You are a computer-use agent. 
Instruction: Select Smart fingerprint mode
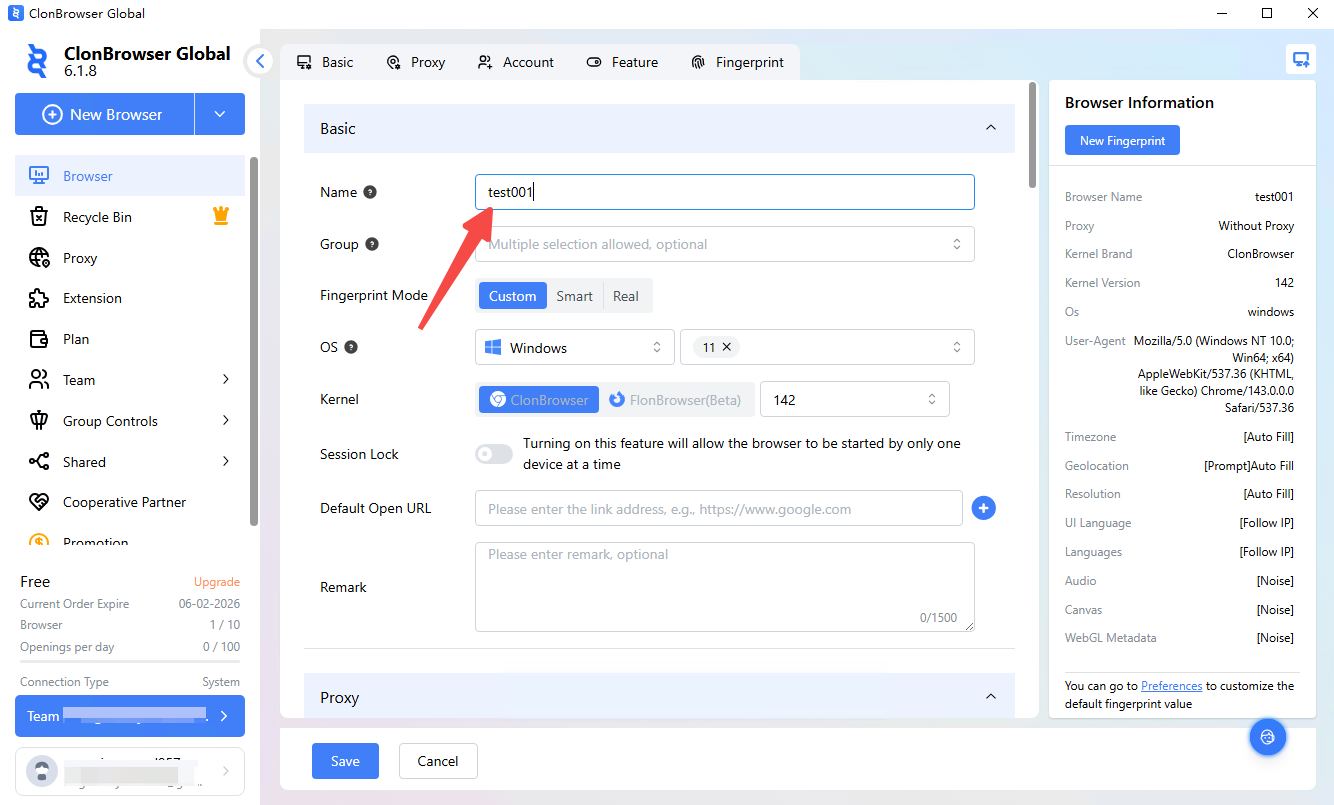pos(574,296)
